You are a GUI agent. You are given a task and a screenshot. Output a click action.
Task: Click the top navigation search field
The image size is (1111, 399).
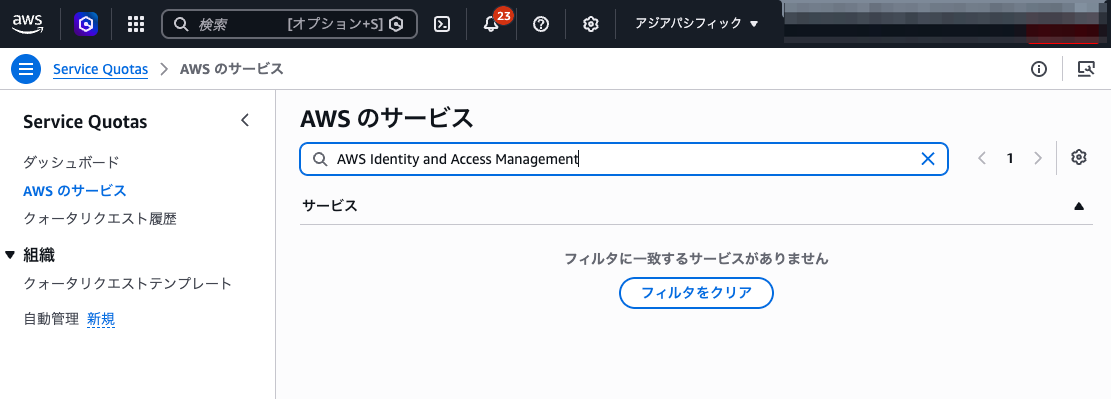[x=289, y=24]
